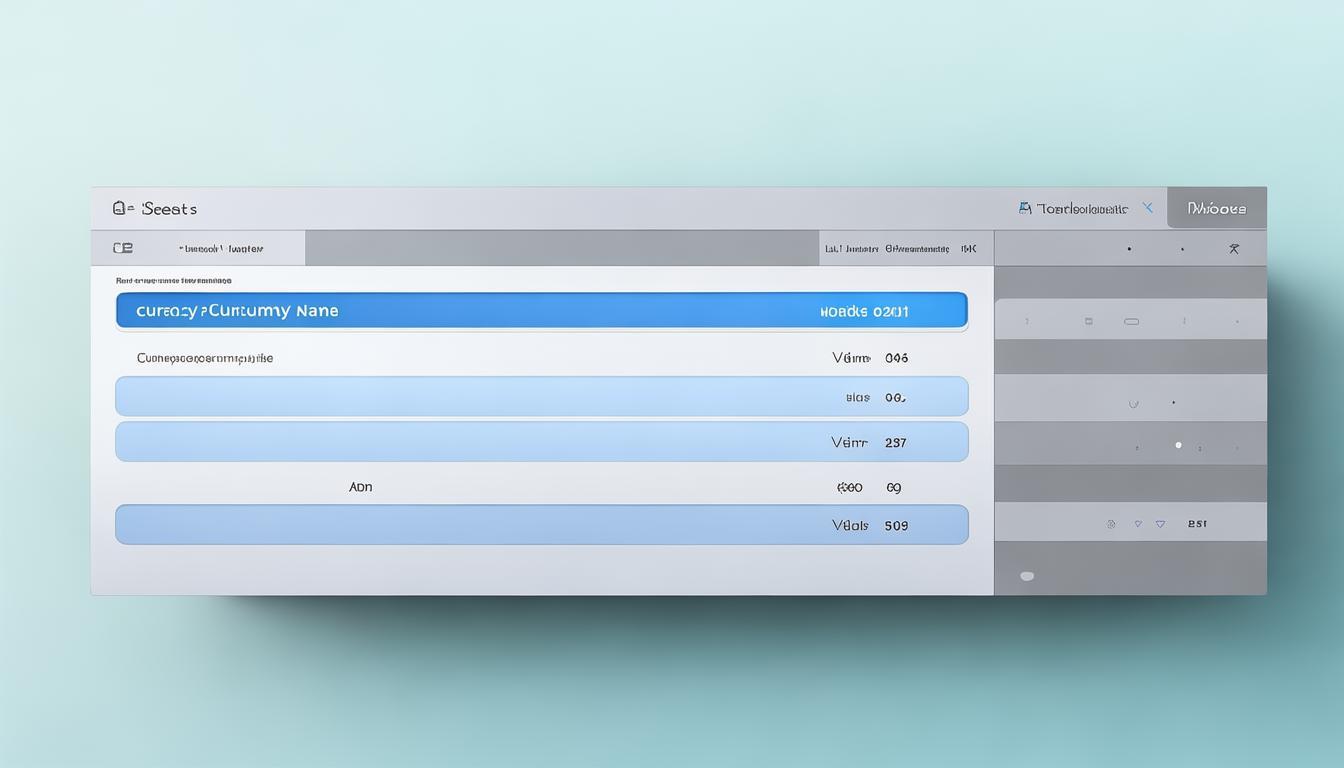Viewport: 1344px width, 768px height.
Task: Click the small square icon in right panel
Action: click(1088, 321)
